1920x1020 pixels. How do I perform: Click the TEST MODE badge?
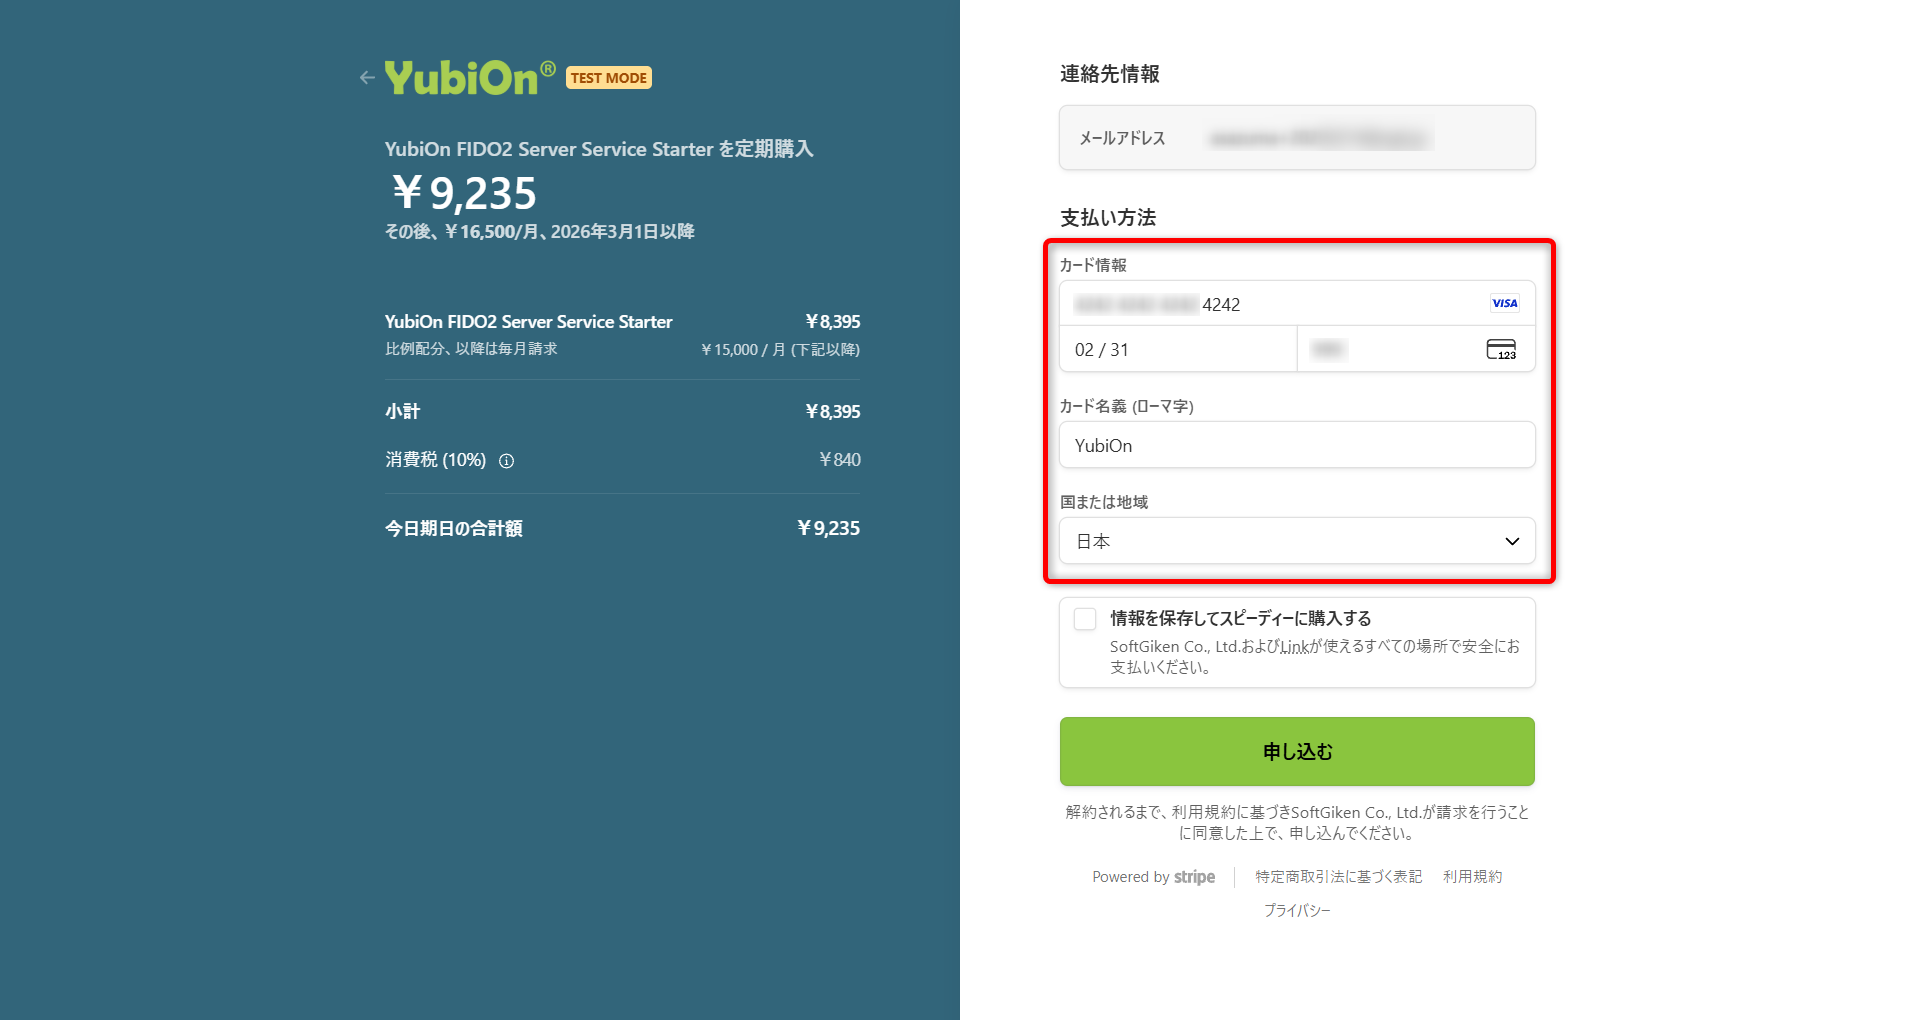coord(608,77)
